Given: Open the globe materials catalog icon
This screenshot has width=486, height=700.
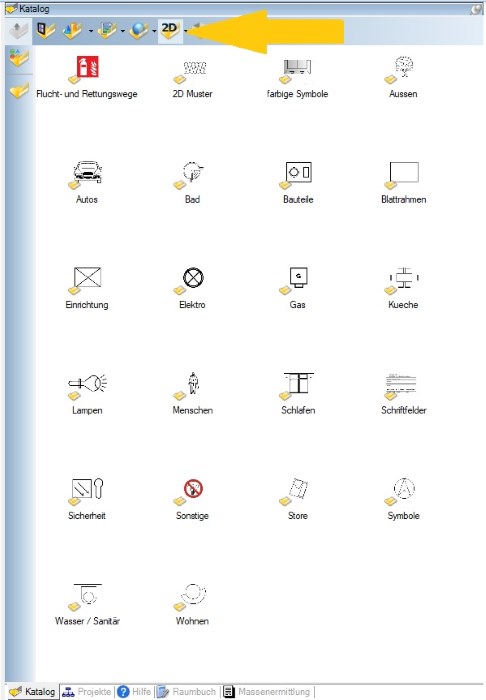Looking at the screenshot, I should [139, 31].
